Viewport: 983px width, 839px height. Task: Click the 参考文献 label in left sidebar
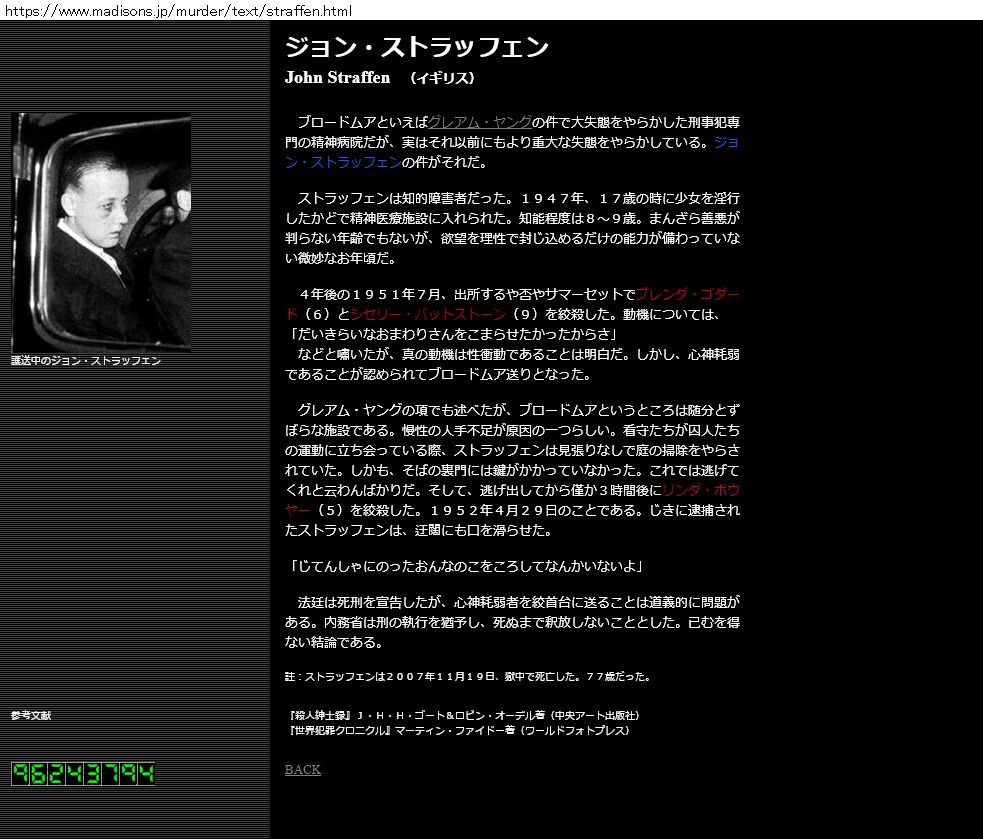[x=31, y=715]
